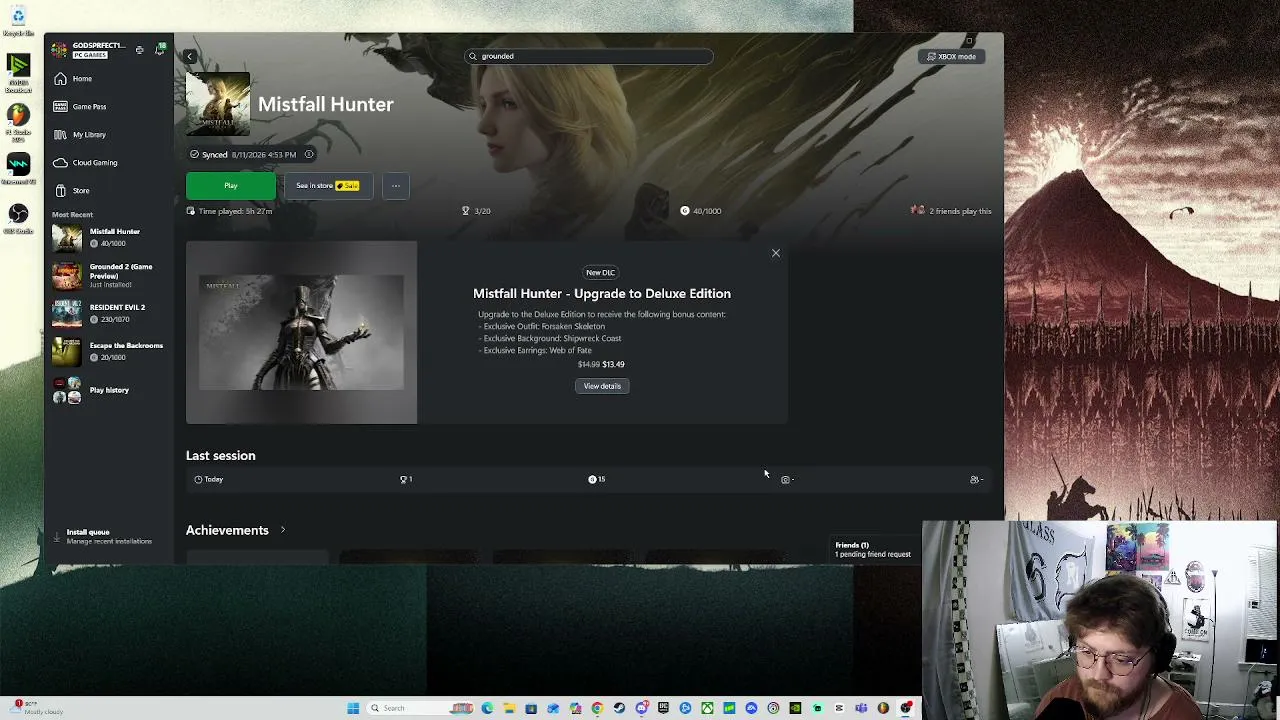Open Epic Games Launcher from the taskbar
The image size is (1280, 720).
663,709
